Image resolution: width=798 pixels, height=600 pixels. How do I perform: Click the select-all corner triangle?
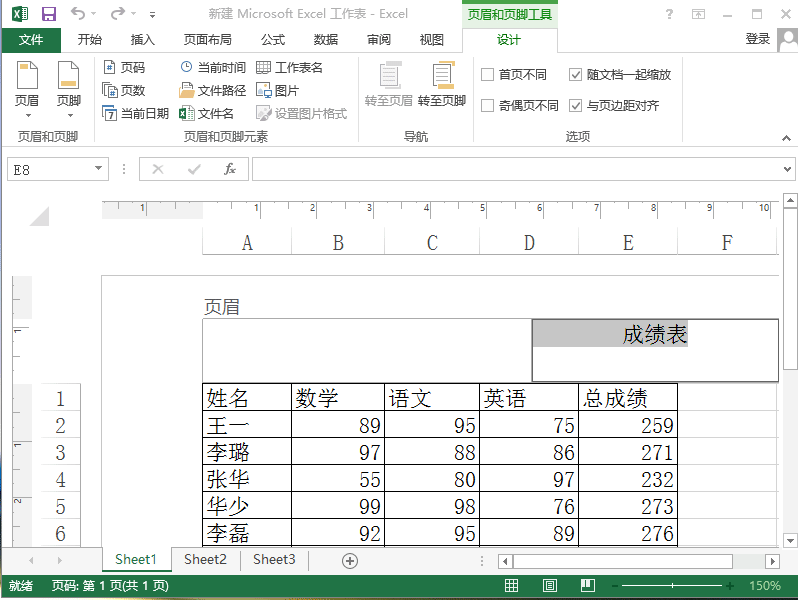(39, 216)
